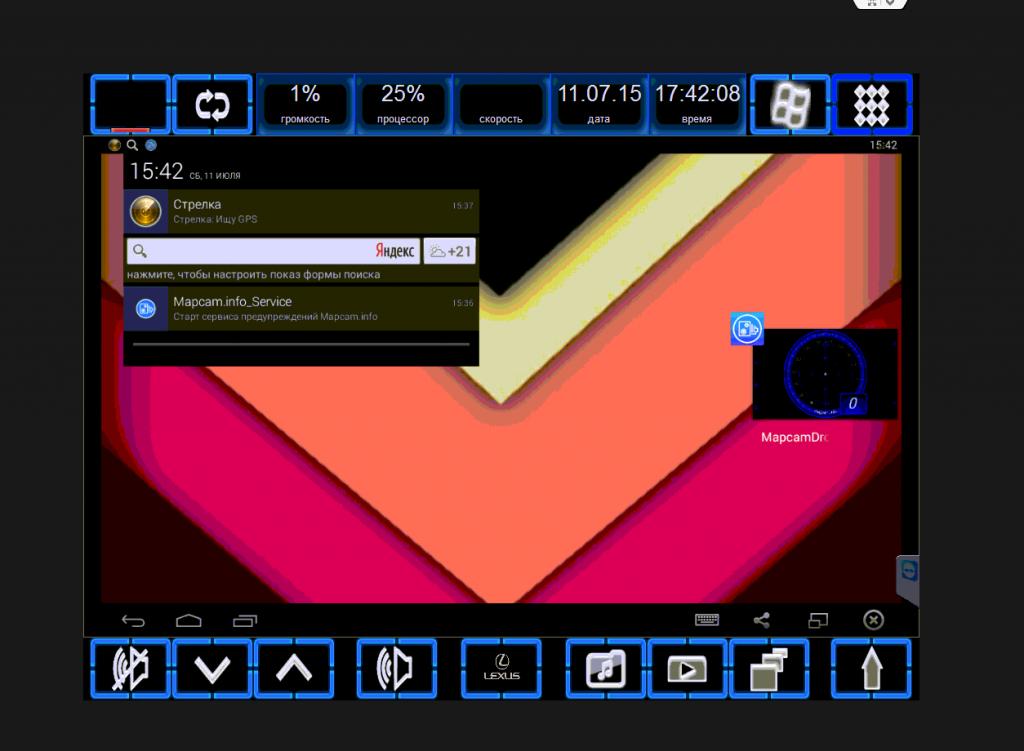
Task: Open the Стрелка notification
Action: [301, 211]
